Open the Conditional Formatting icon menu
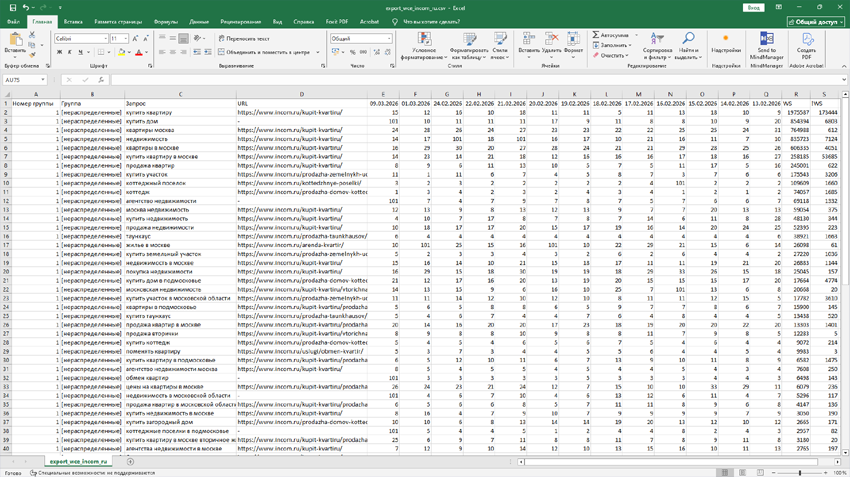Viewport: 850px width, 477px height. pos(424,39)
